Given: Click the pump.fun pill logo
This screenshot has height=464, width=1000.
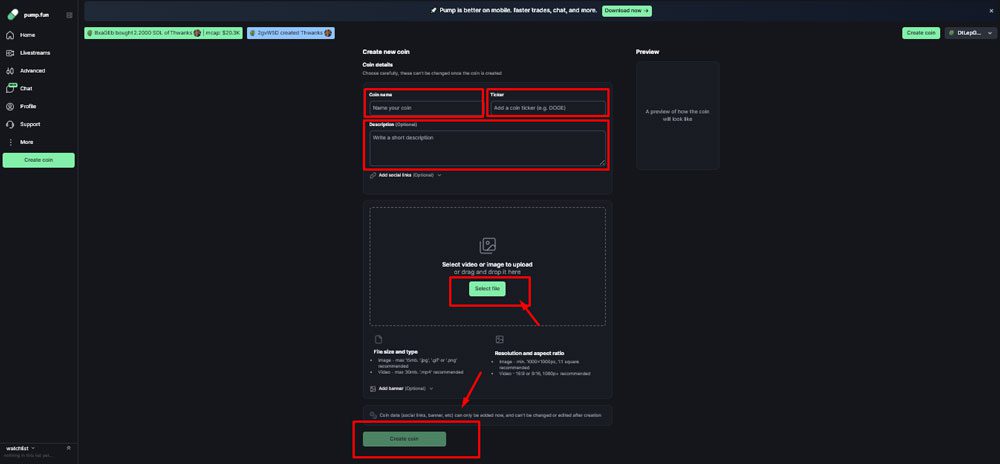Looking at the screenshot, I should click(12, 15).
